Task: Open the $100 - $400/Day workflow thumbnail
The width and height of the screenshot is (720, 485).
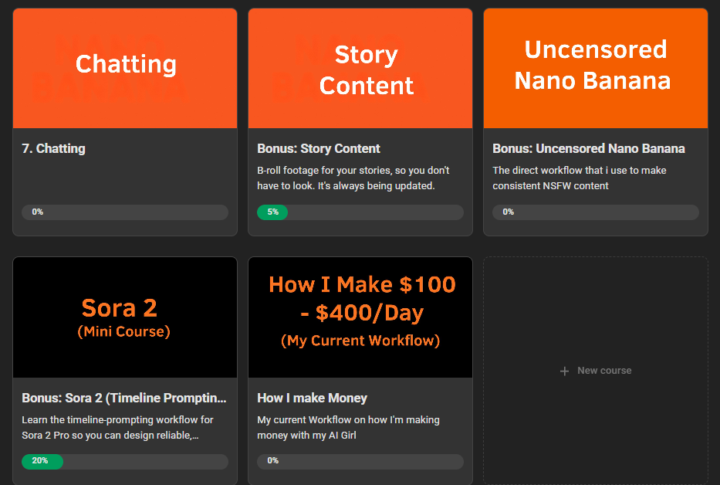Action: 360,317
